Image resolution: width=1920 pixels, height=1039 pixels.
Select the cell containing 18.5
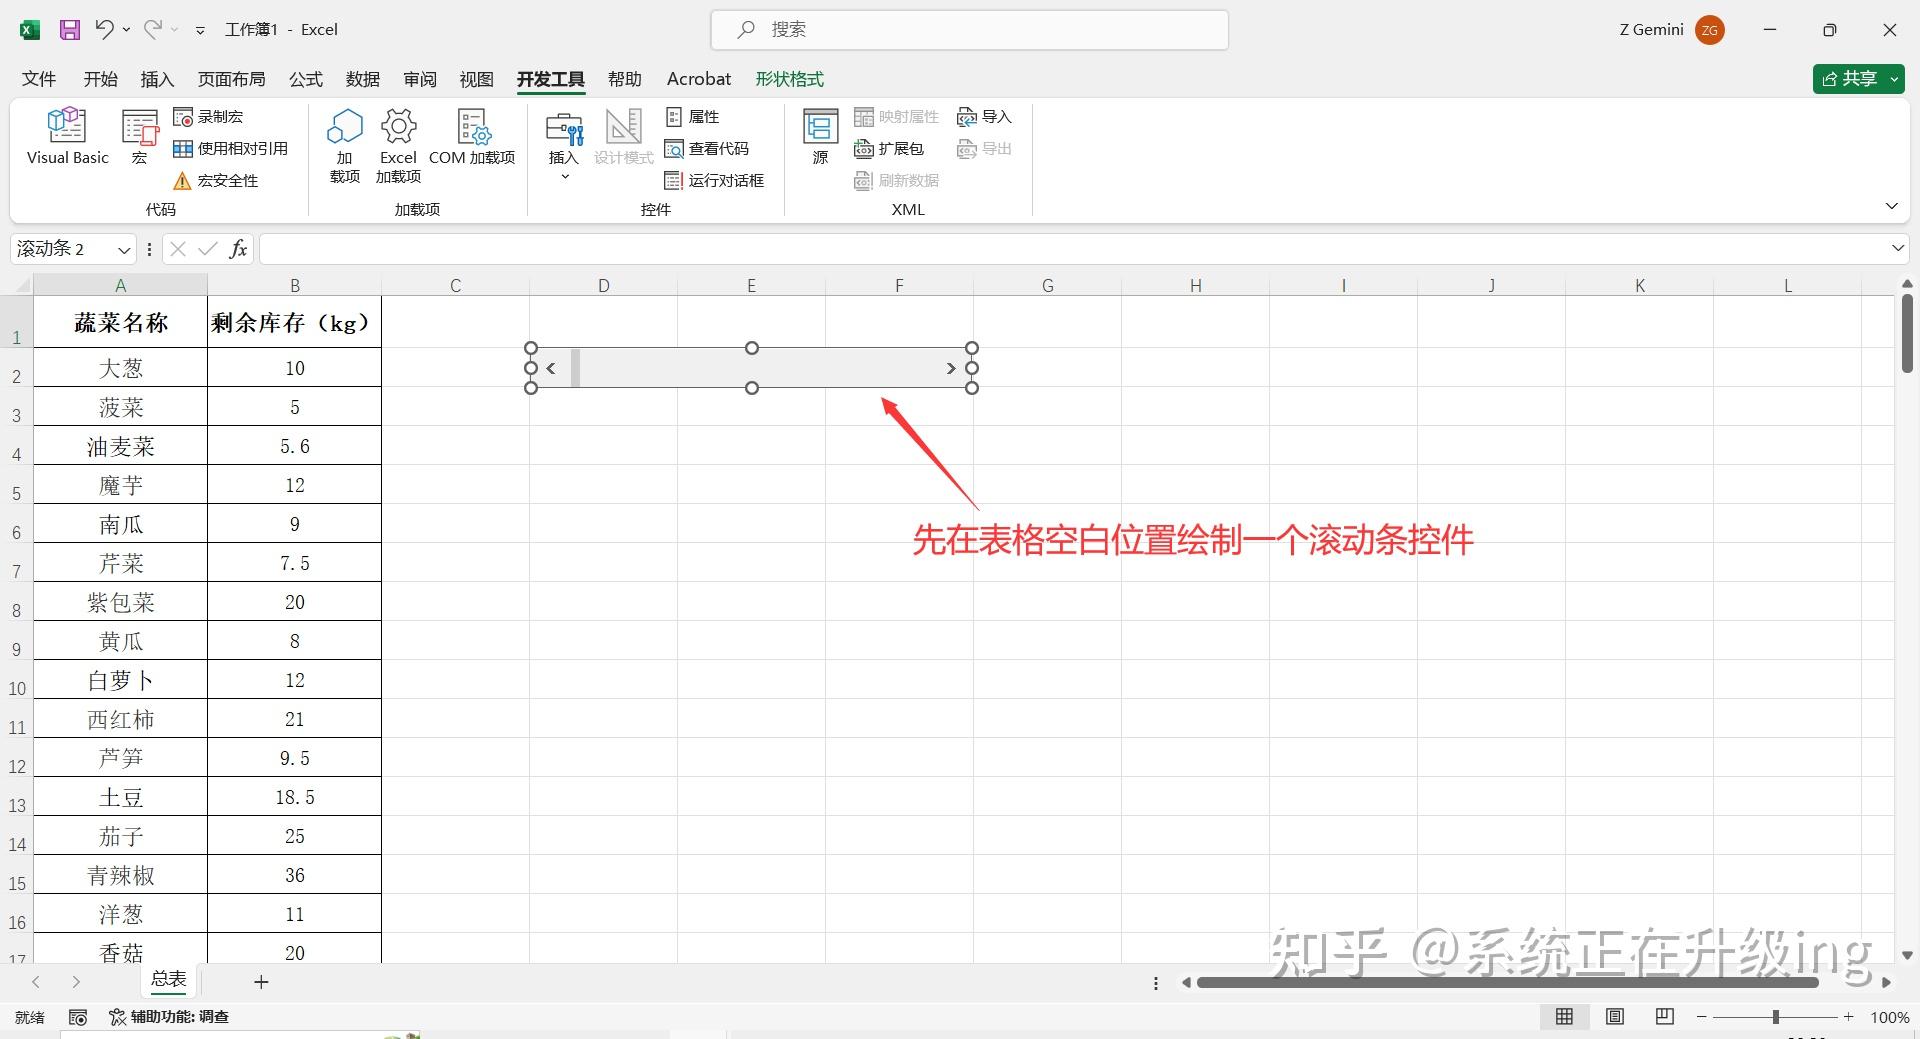click(295, 797)
